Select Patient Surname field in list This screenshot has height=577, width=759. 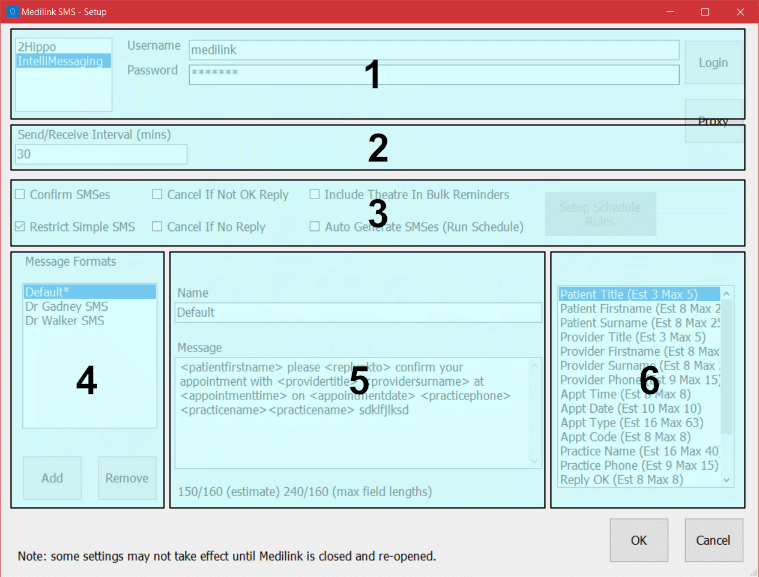point(639,323)
